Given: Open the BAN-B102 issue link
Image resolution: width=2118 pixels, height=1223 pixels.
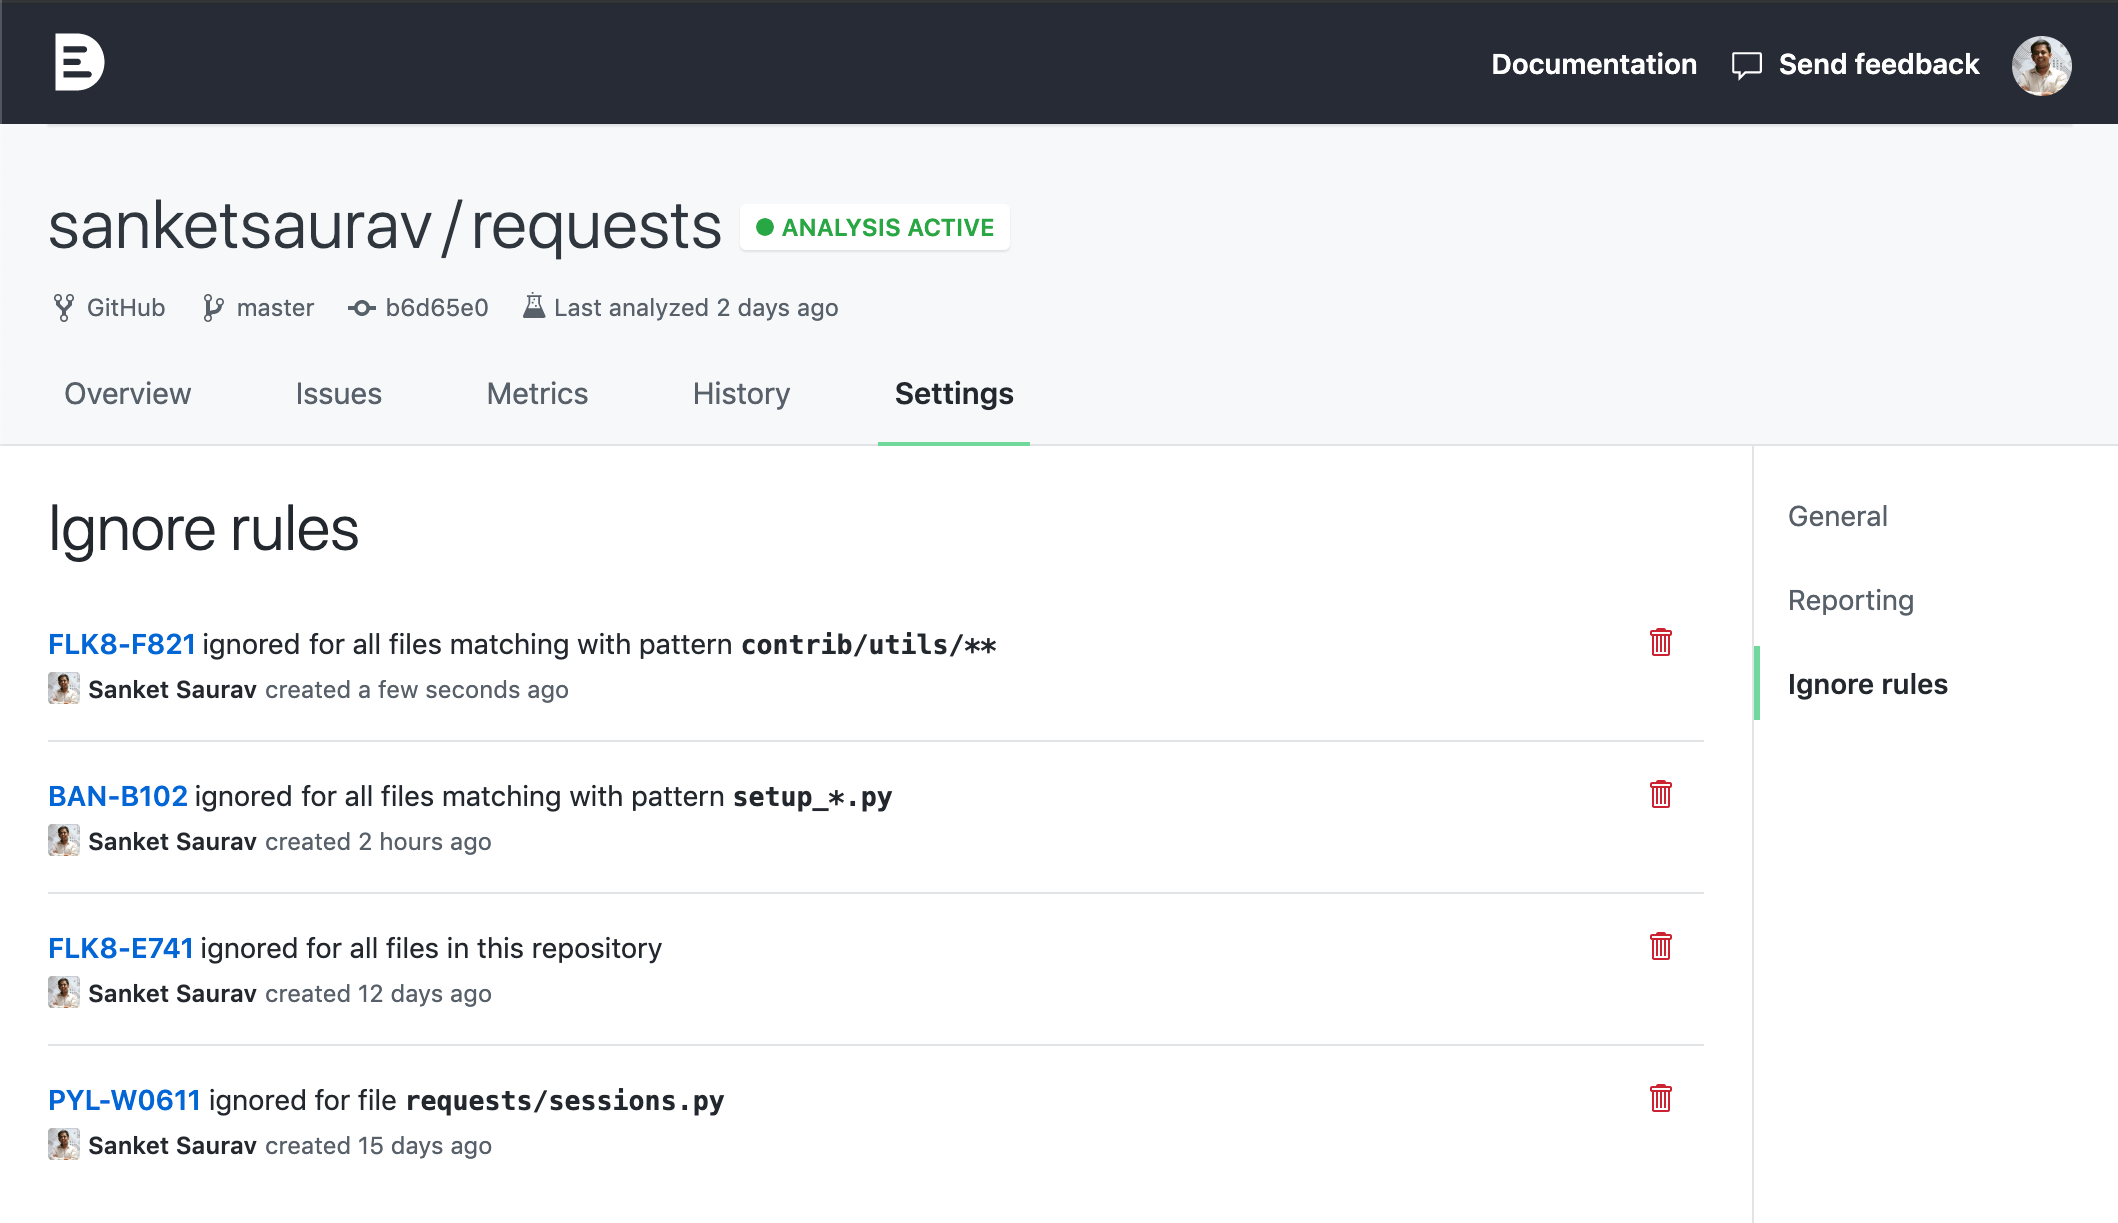Looking at the screenshot, I should pyautogui.click(x=118, y=796).
